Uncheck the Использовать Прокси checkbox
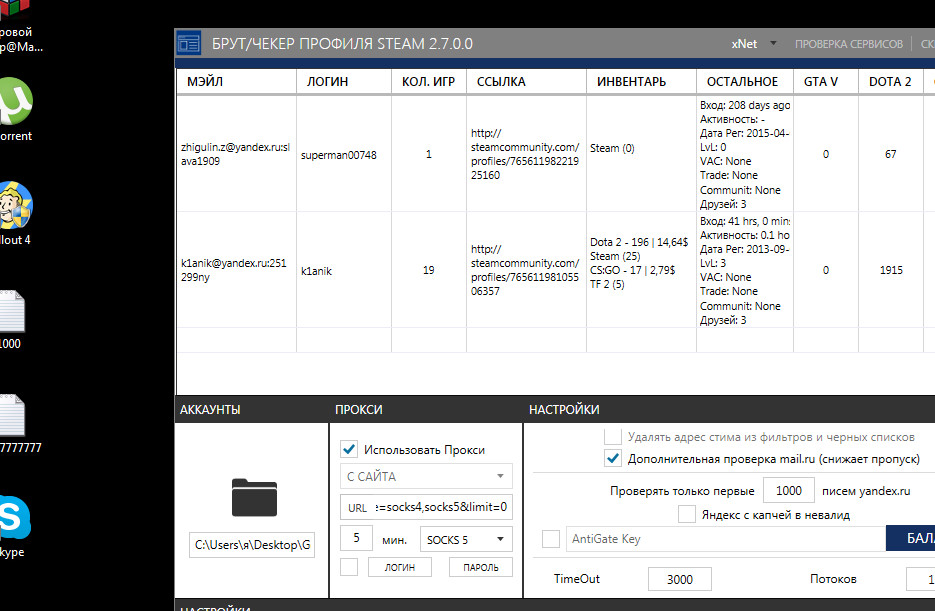The width and height of the screenshot is (935, 611). 349,449
